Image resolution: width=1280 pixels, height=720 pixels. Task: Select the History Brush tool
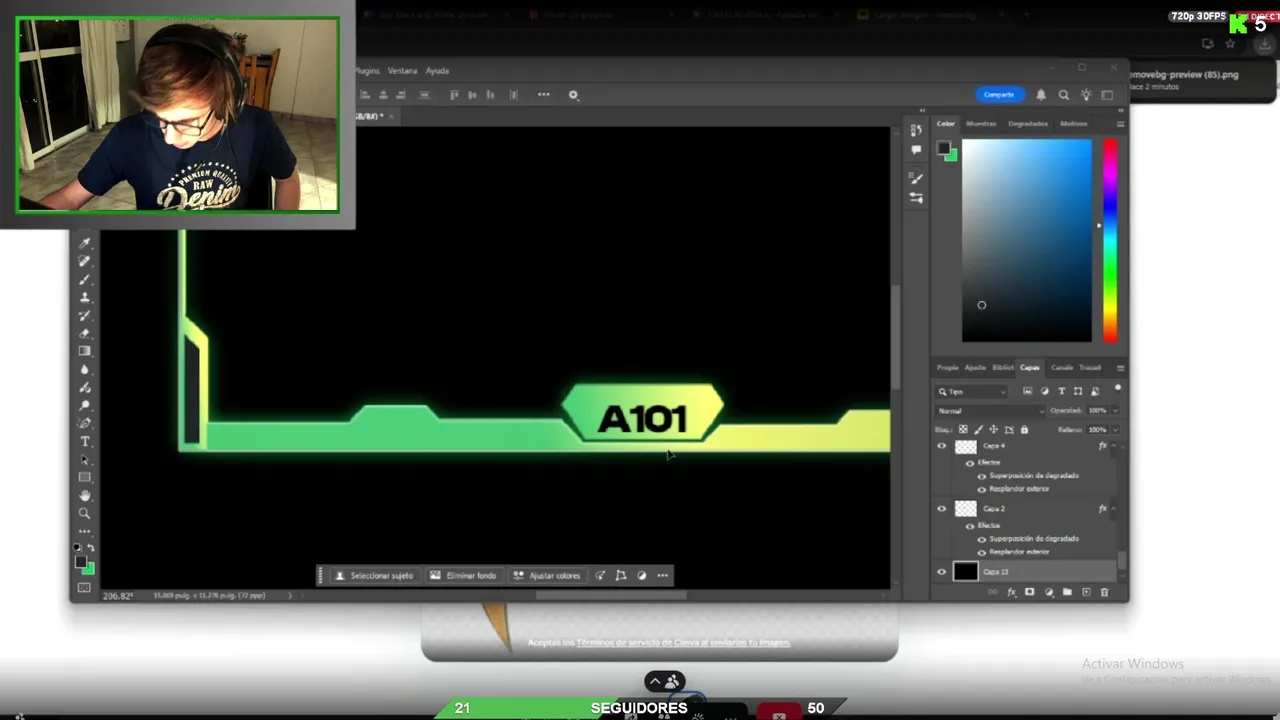pos(85,315)
